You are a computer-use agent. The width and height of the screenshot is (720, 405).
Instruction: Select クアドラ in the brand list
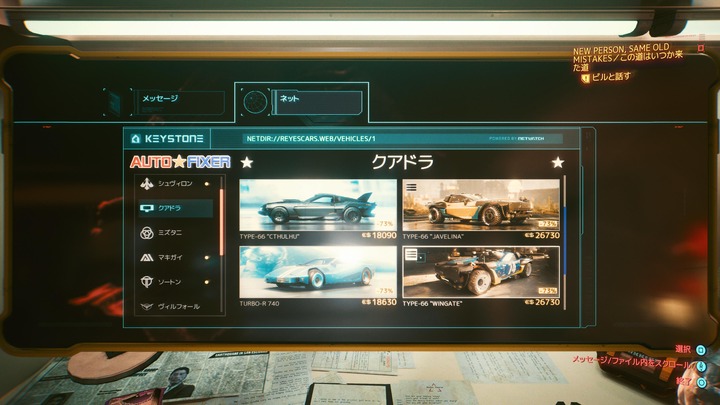(x=176, y=208)
